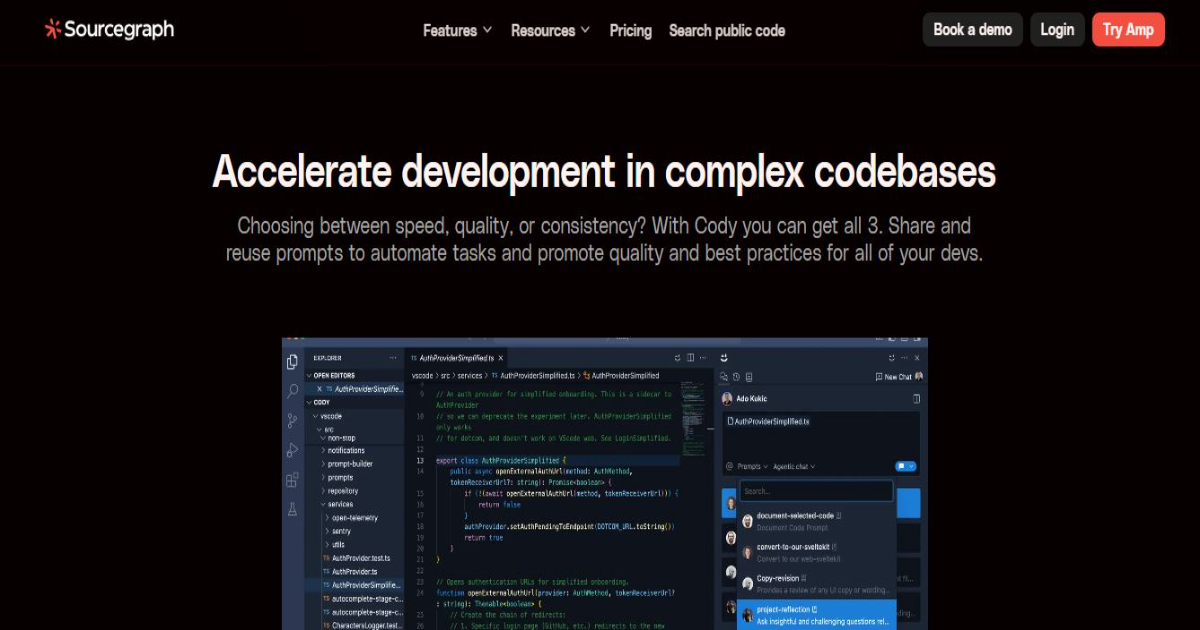Viewport: 1200px width, 630px height.
Task: Expand the Features menu
Action: 457,30
